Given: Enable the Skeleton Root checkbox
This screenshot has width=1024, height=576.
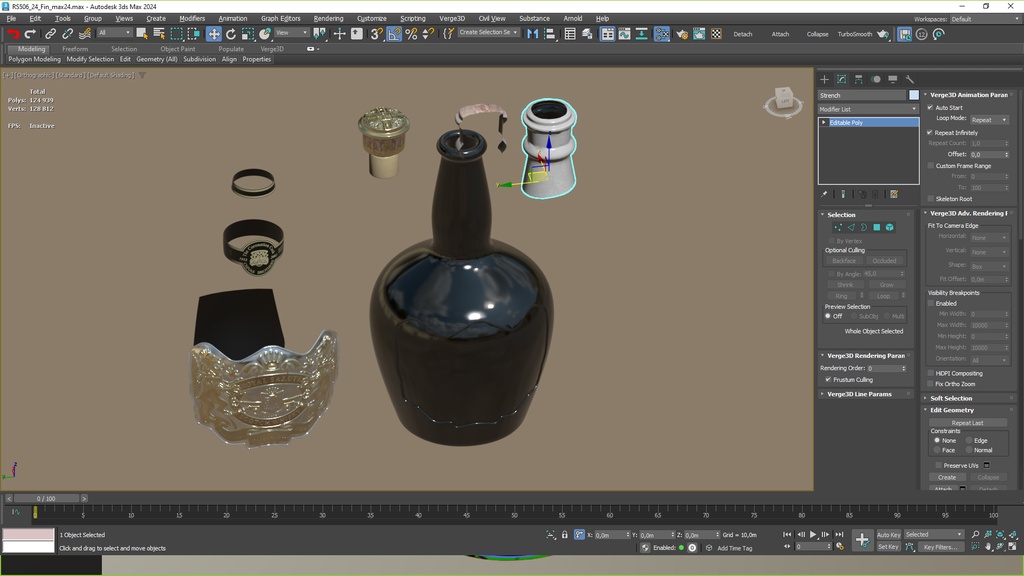Looking at the screenshot, I should 930,199.
